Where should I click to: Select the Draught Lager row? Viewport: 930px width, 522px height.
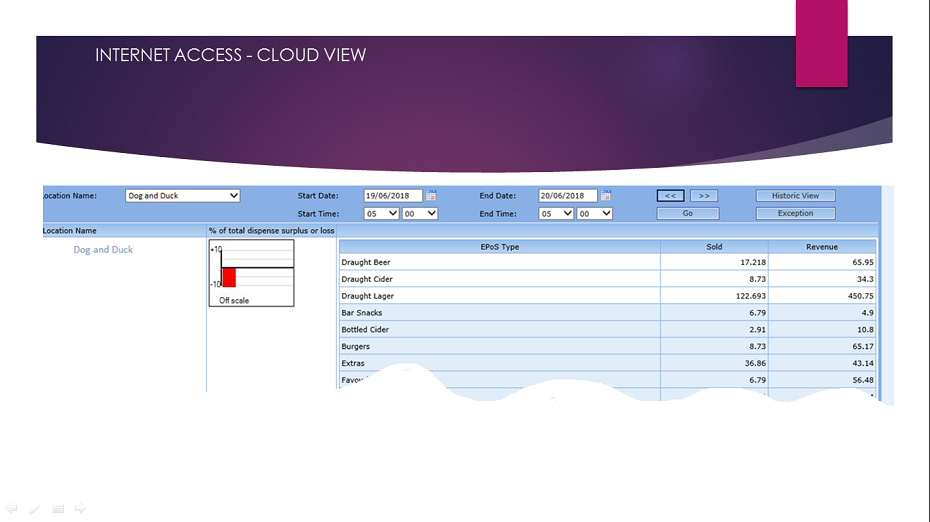(x=607, y=296)
